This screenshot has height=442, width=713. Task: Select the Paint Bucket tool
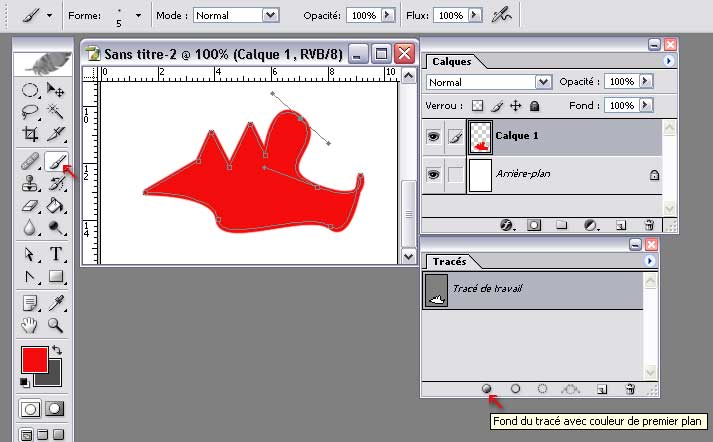[x=55, y=206]
